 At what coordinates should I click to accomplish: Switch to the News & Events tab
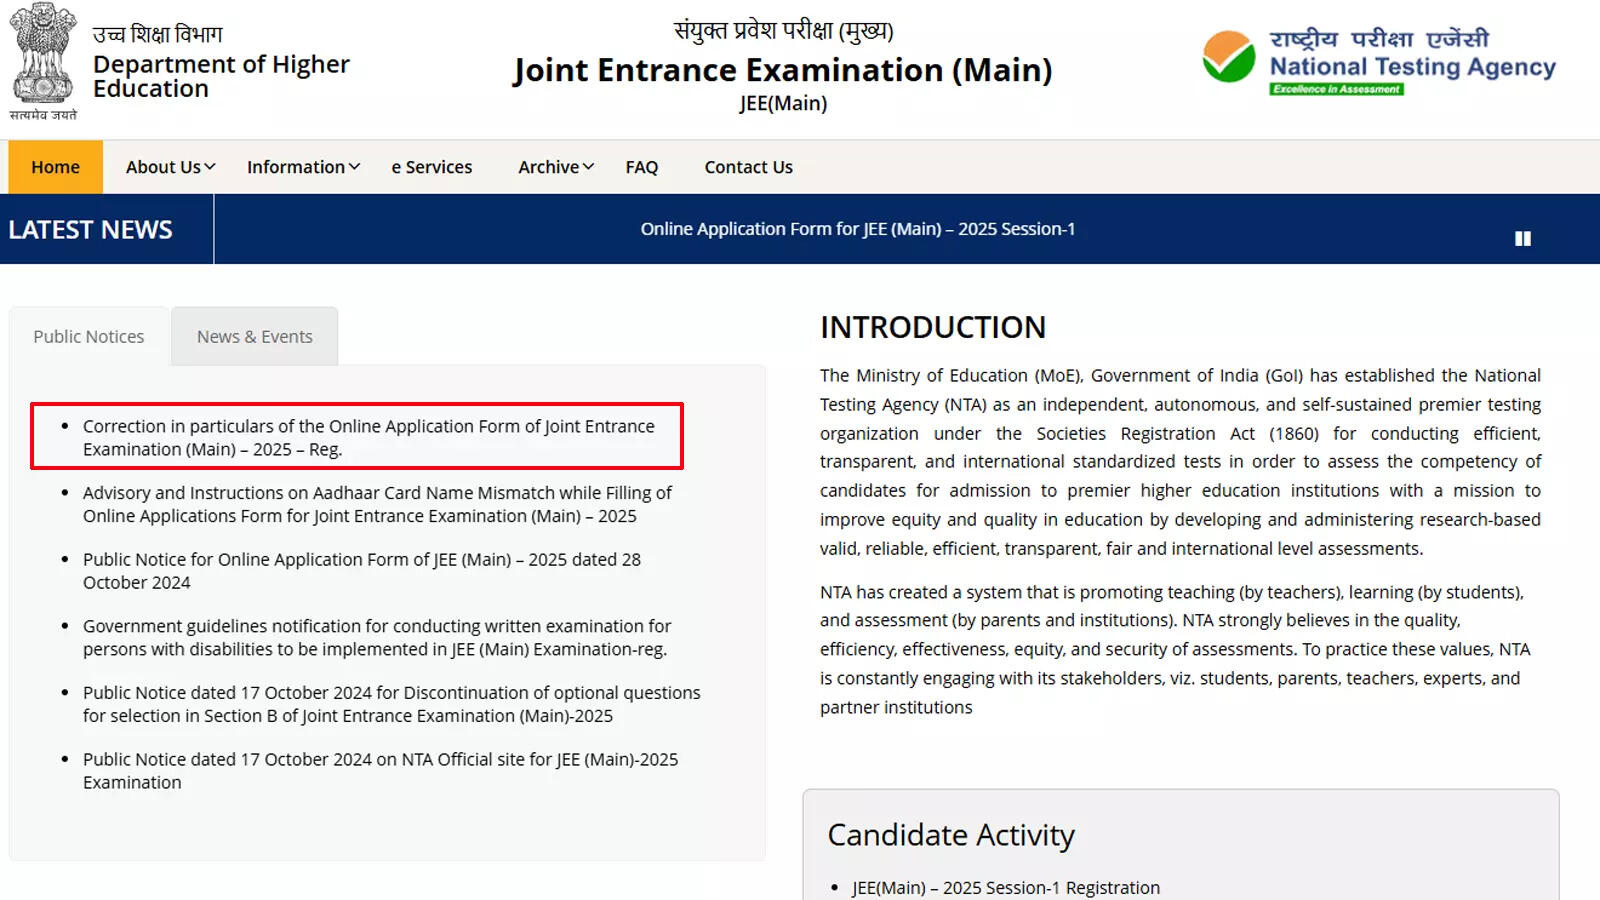pos(255,336)
